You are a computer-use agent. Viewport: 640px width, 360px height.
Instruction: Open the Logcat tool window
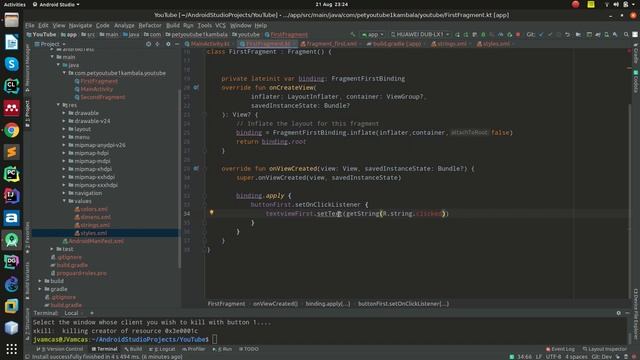[162, 349]
